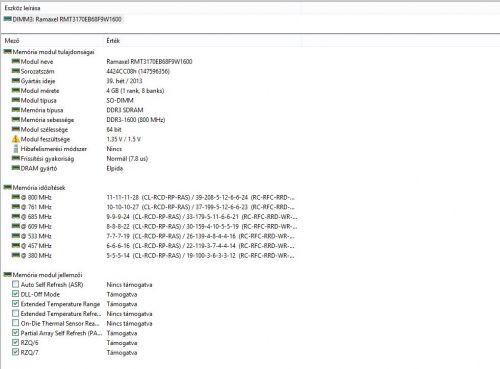500x369 pixels.
Task: Toggle the Extended Temperature Range checkbox
Action: click(15, 303)
